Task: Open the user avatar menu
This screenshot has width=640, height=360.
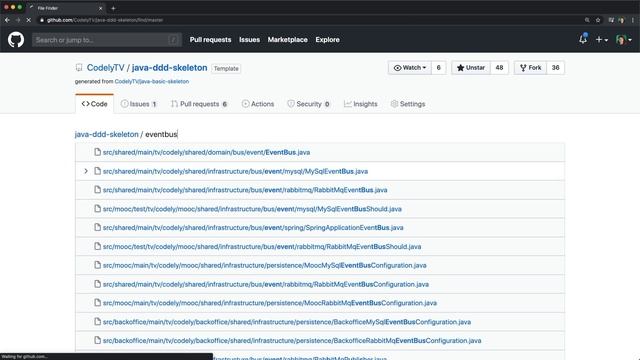Action: tap(624, 40)
